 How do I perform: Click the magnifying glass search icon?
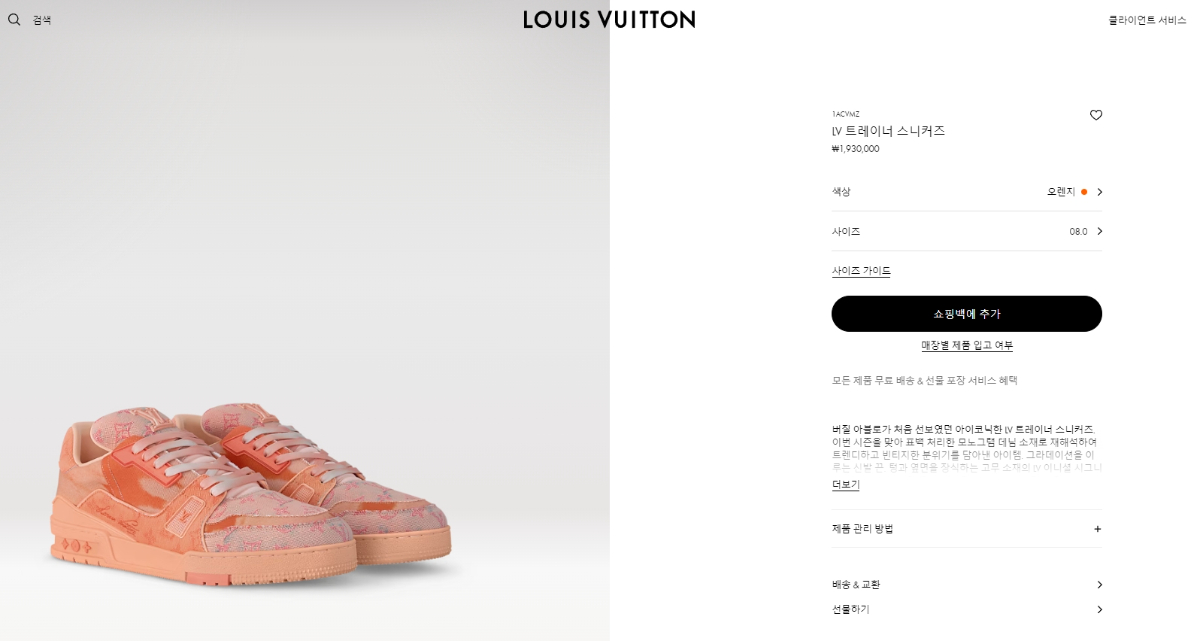tap(14, 19)
